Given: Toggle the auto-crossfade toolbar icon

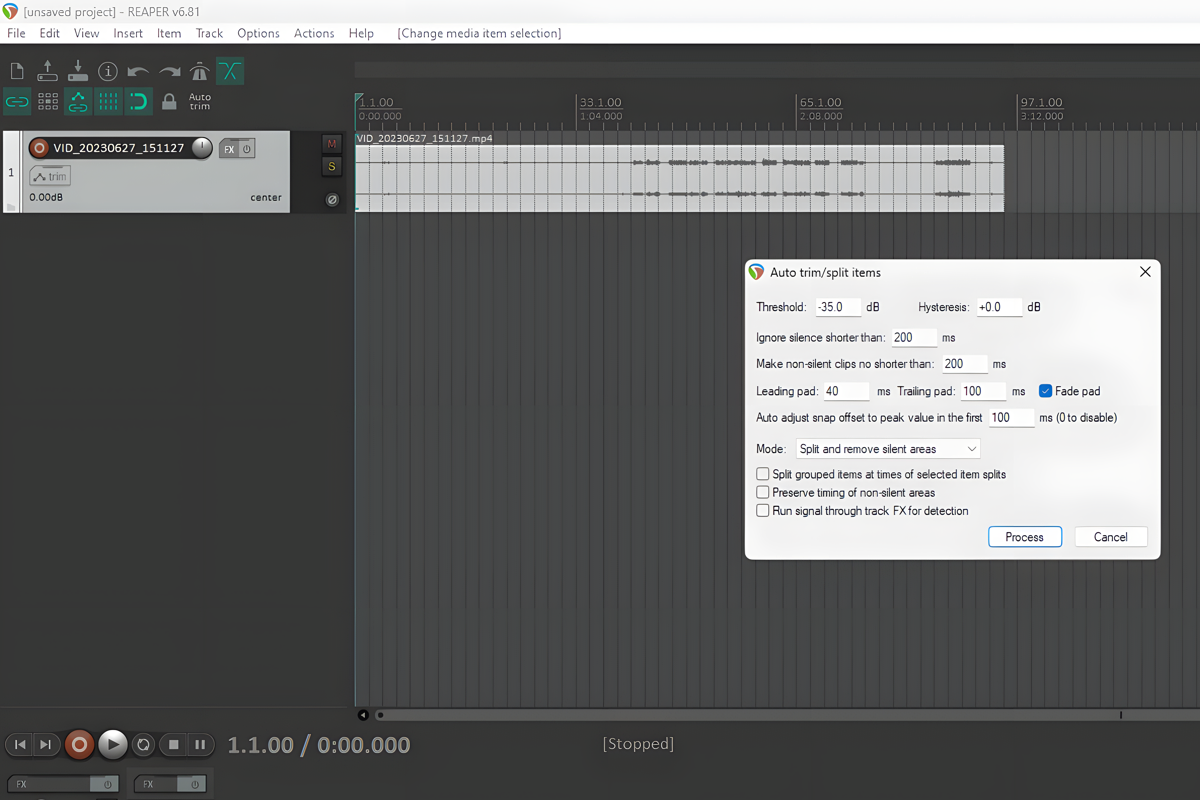Looking at the screenshot, I should (x=230, y=71).
